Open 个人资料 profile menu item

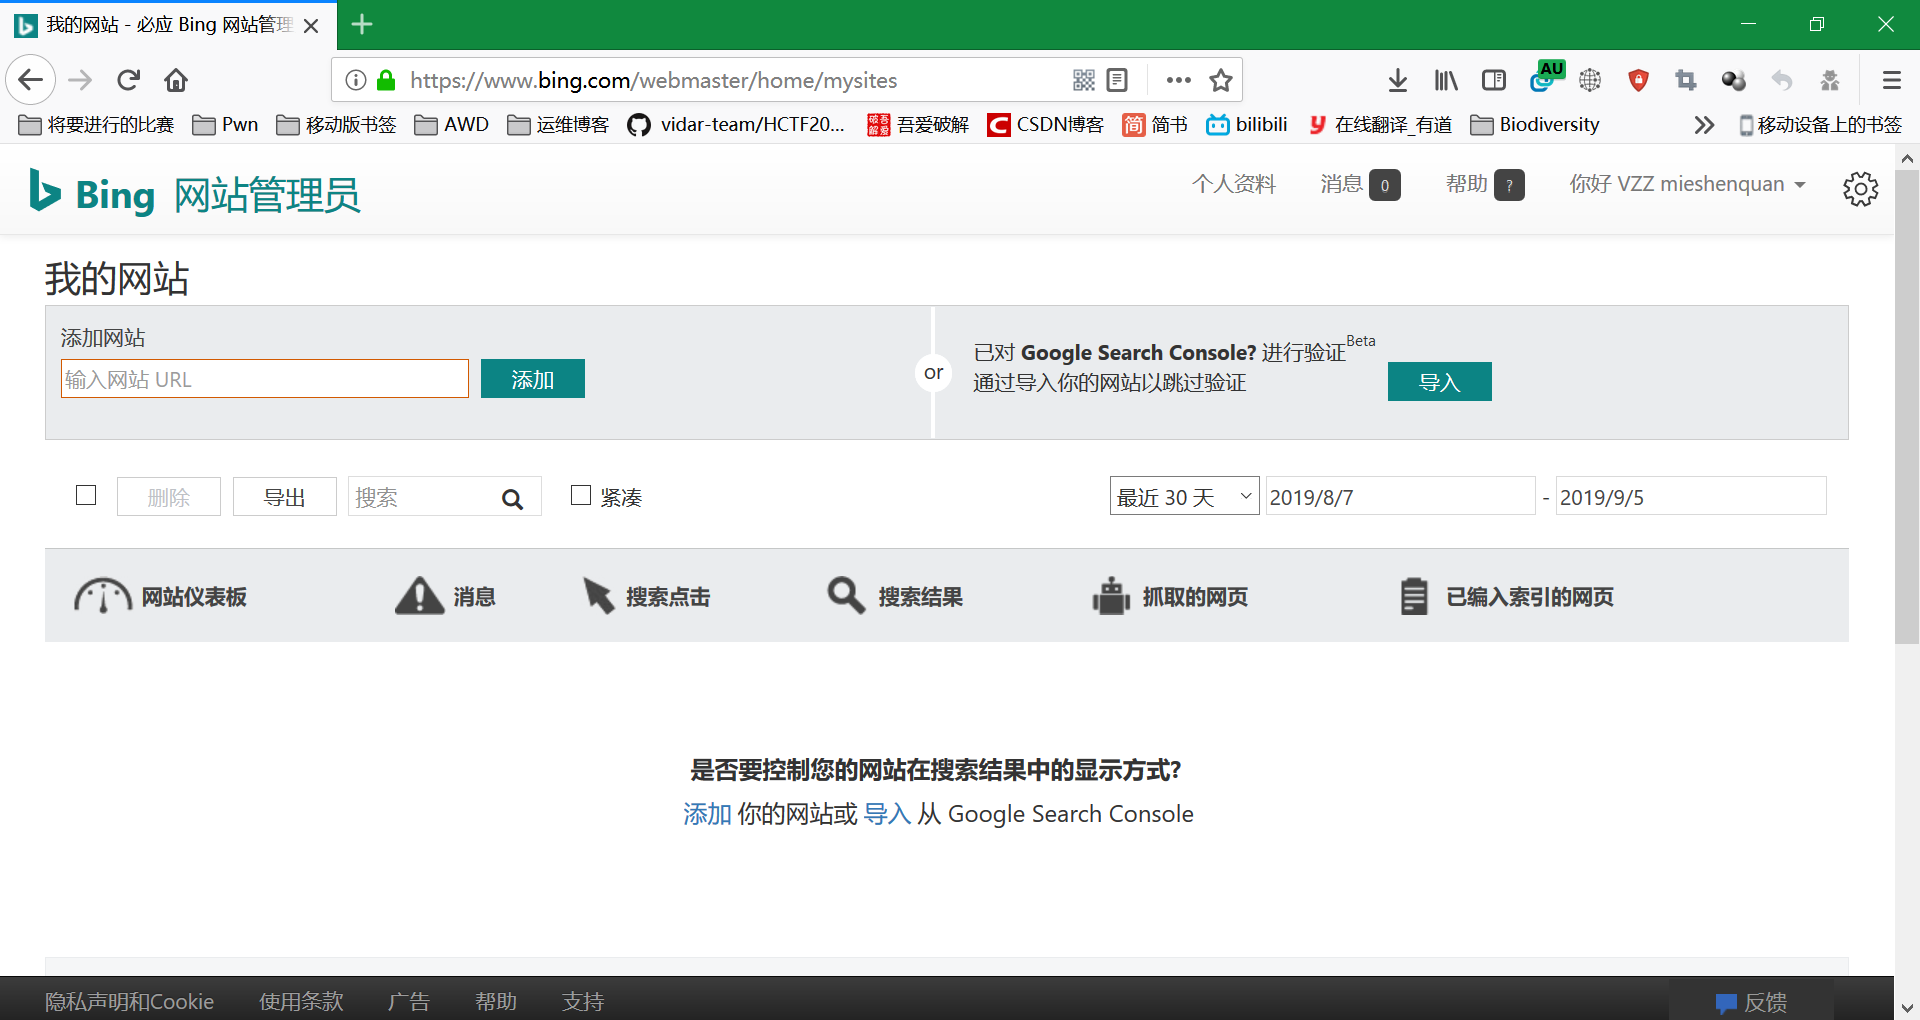point(1234,184)
